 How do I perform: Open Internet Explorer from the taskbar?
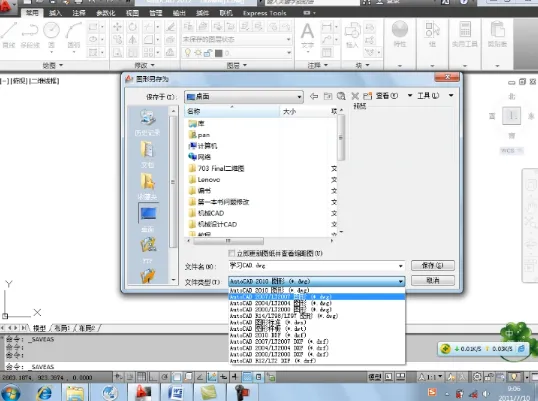coord(45,392)
